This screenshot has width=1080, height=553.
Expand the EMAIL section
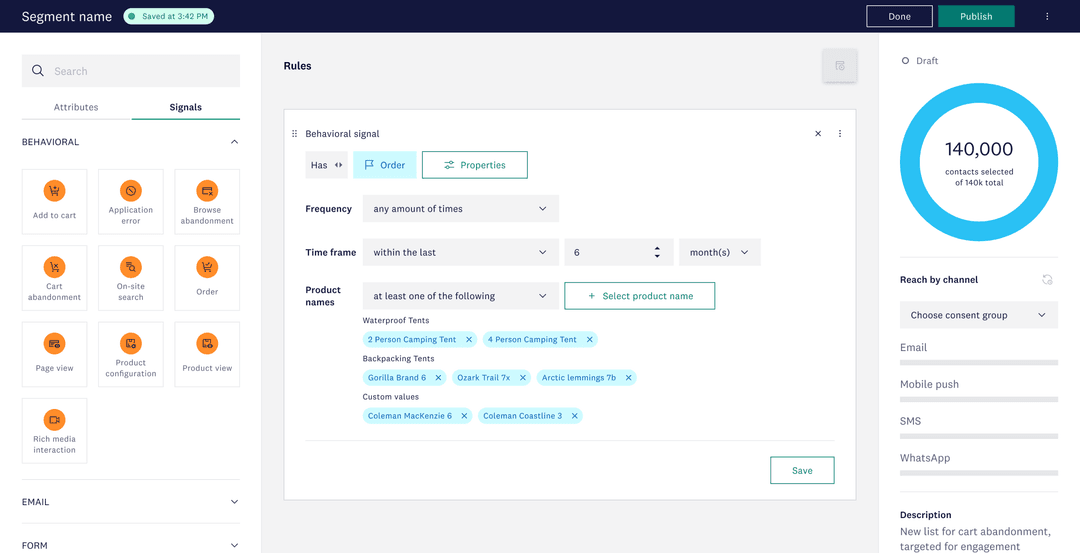[x=234, y=502]
